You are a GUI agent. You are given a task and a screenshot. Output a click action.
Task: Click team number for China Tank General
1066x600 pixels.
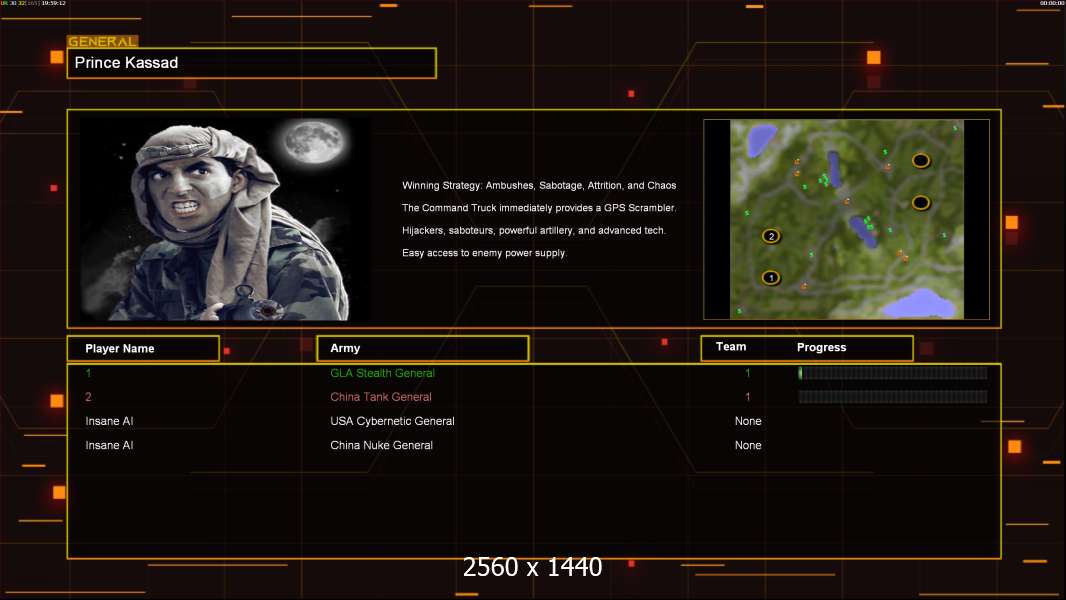tap(748, 397)
